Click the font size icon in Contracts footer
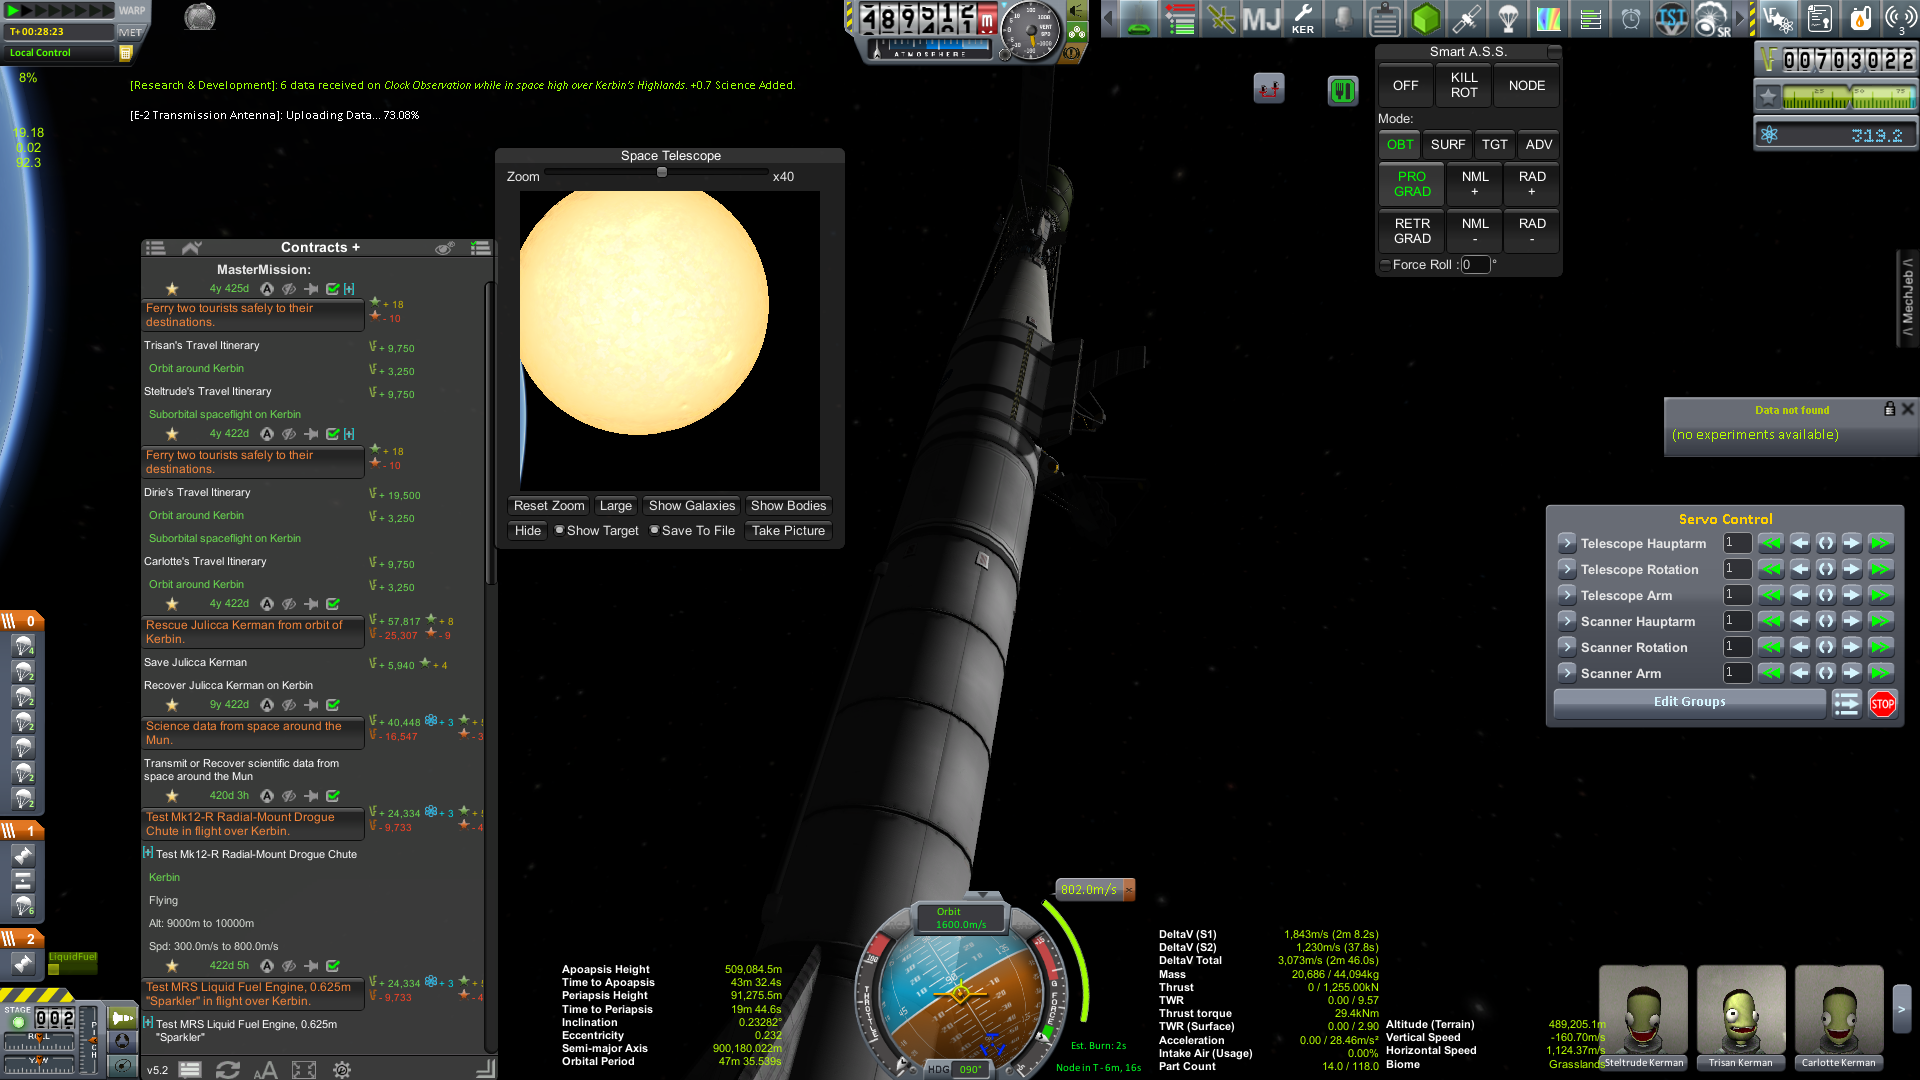This screenshot has height=1080, width=1920. (x=265, y=1070)
